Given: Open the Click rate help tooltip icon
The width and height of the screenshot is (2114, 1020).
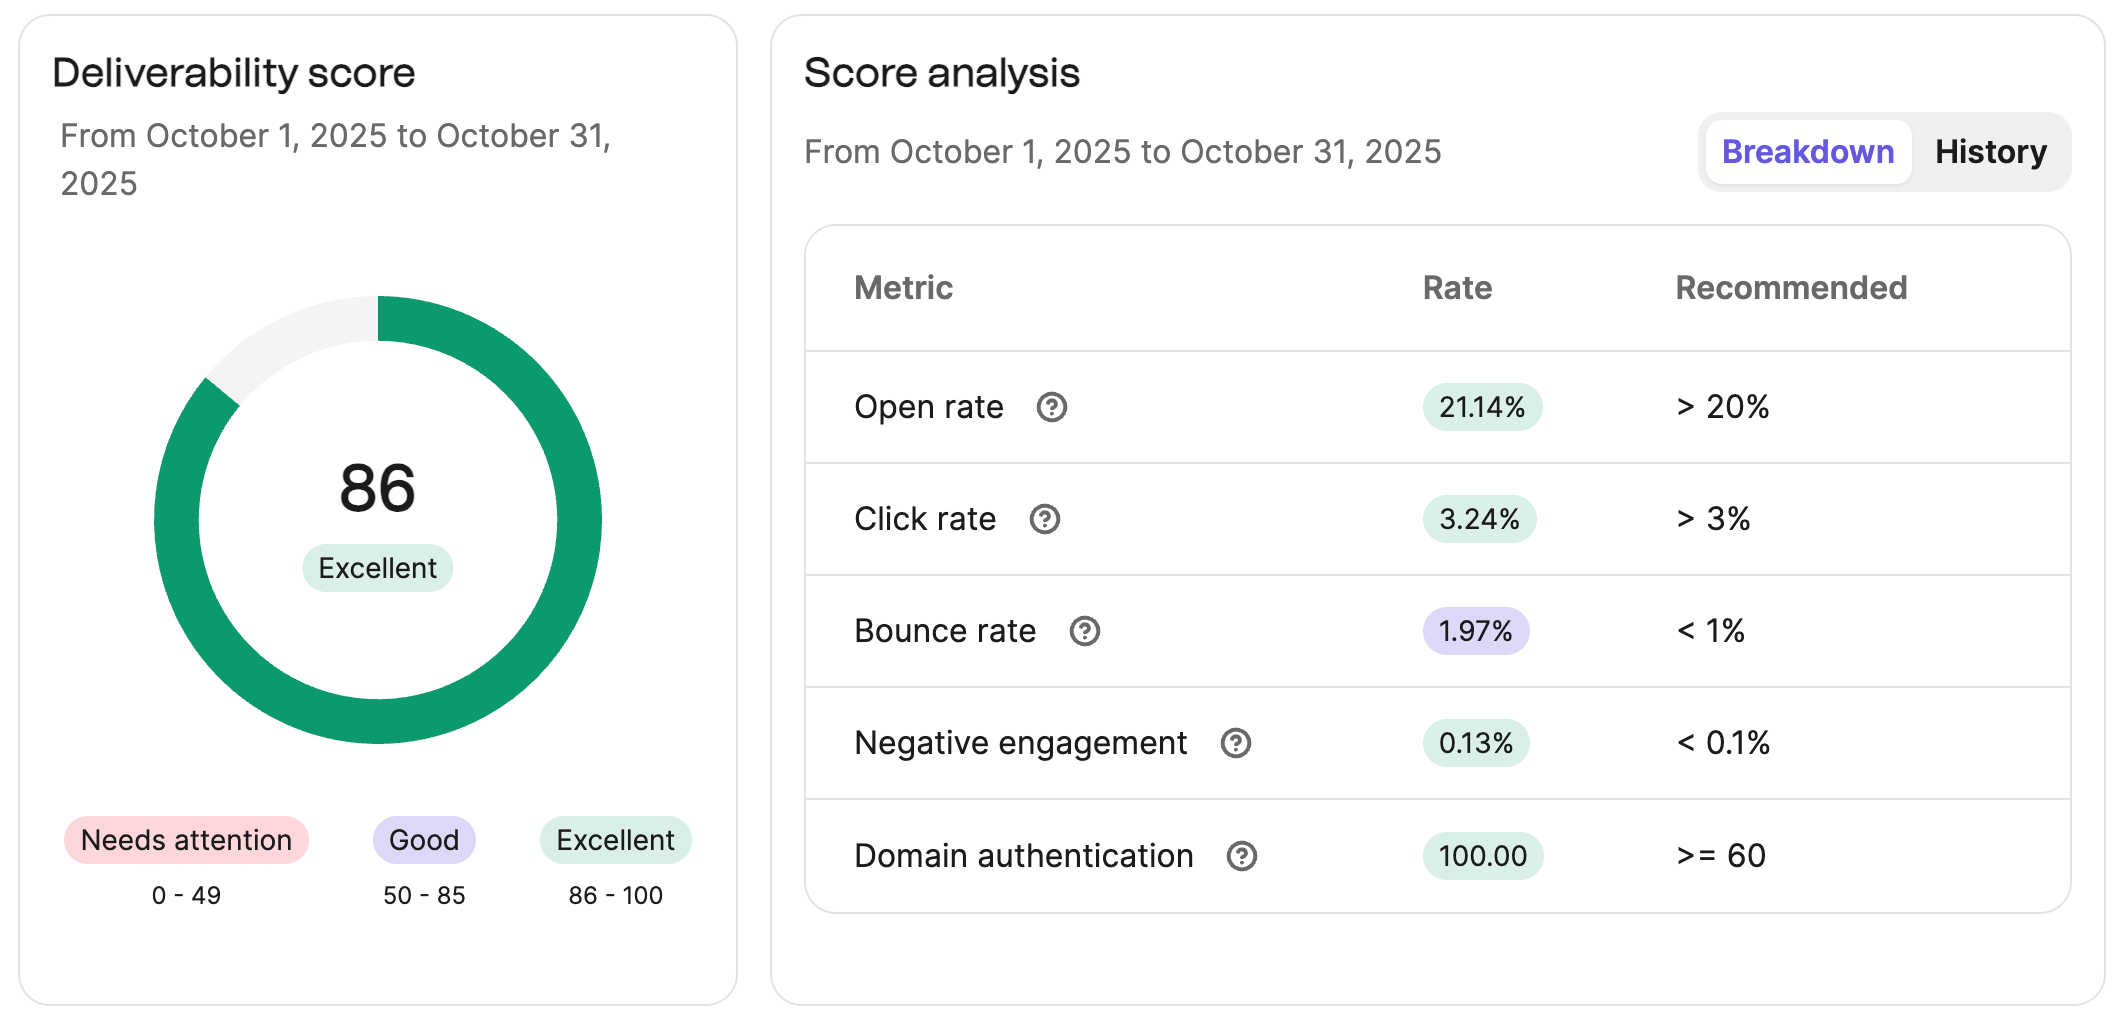Looking at the screenshot, I should click(x=1045, y=519).
